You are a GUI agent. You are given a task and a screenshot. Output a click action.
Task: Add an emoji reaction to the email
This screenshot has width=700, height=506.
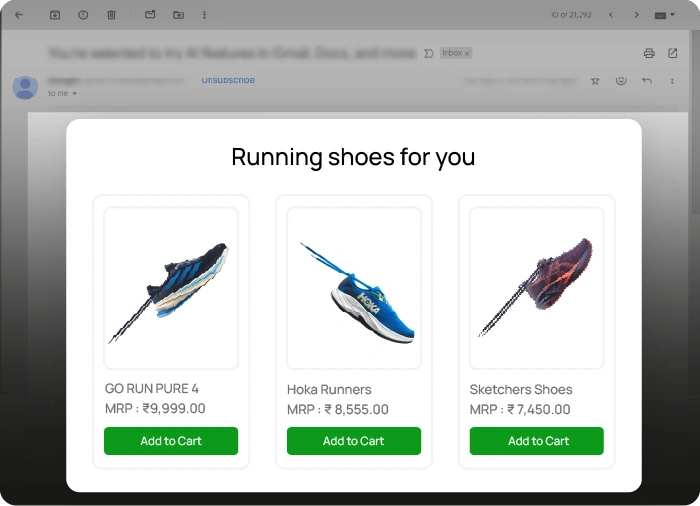point(621,81)
